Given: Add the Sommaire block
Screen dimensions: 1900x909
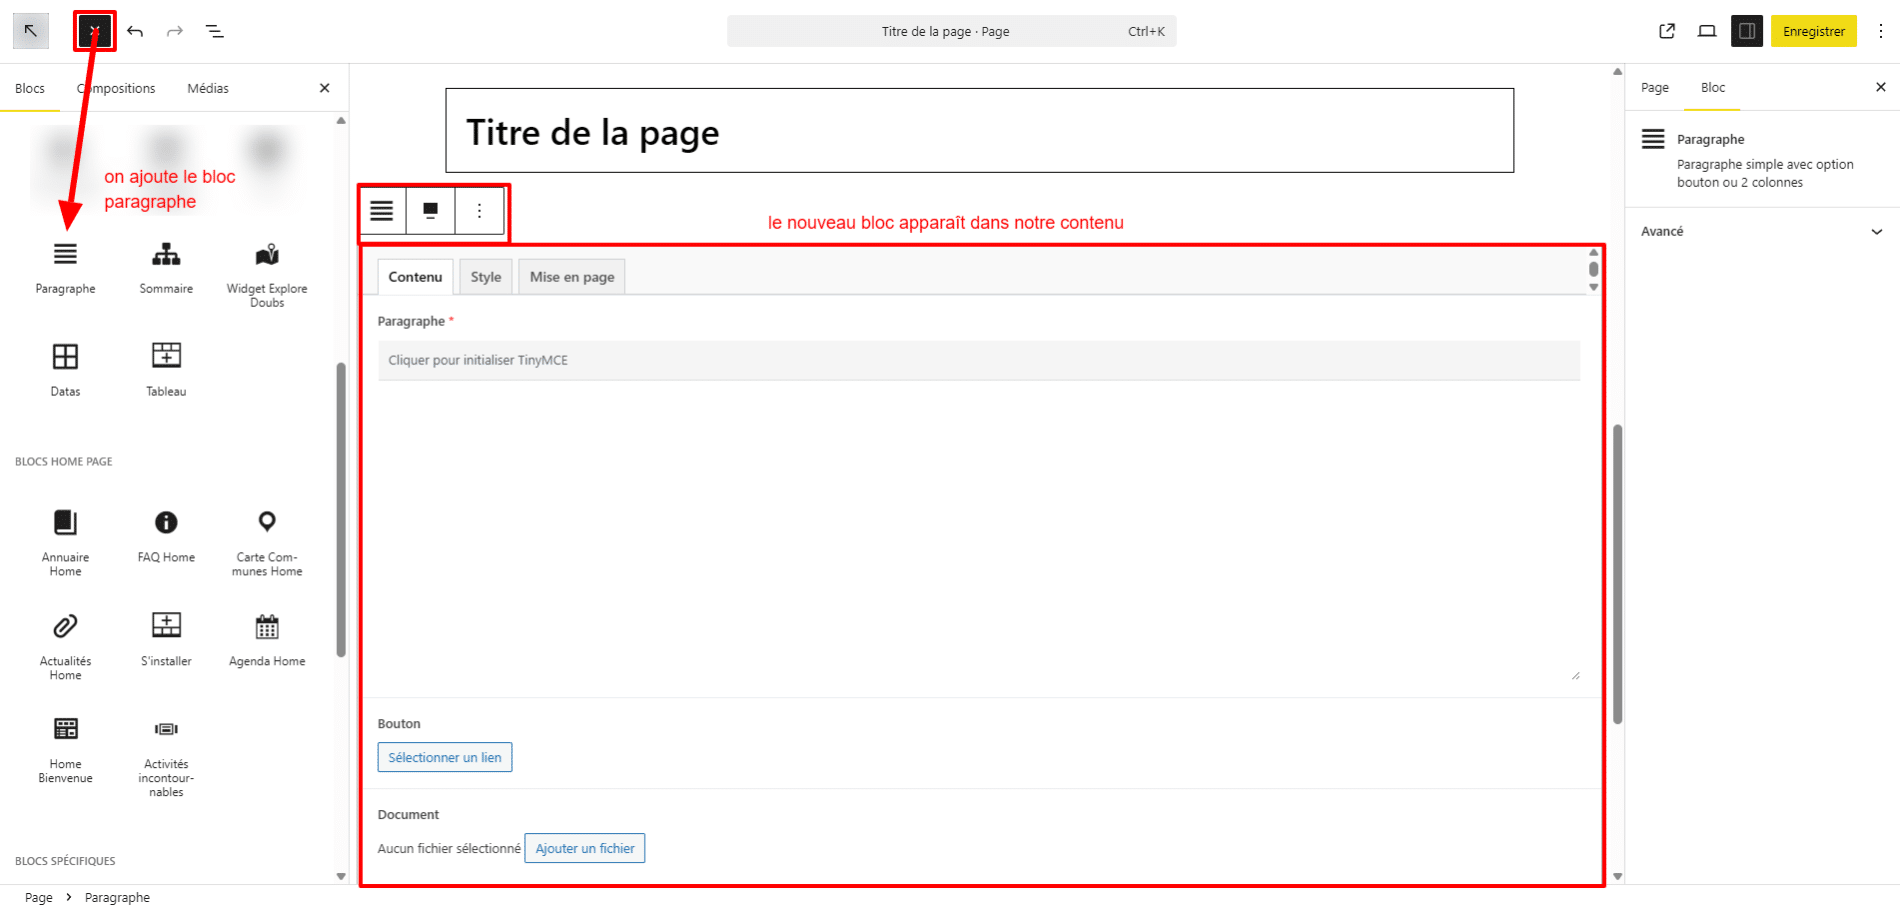Looking at the screenshot, I should (166, 266).
